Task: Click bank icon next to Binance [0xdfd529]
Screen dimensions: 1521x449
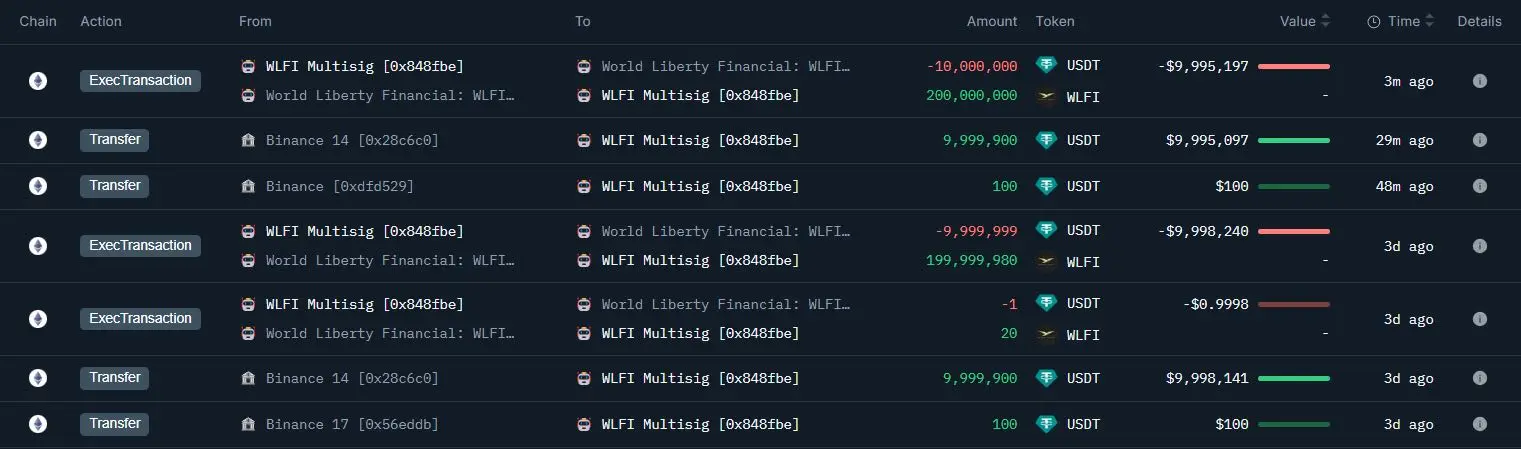Action: click(x=248, y=186)
